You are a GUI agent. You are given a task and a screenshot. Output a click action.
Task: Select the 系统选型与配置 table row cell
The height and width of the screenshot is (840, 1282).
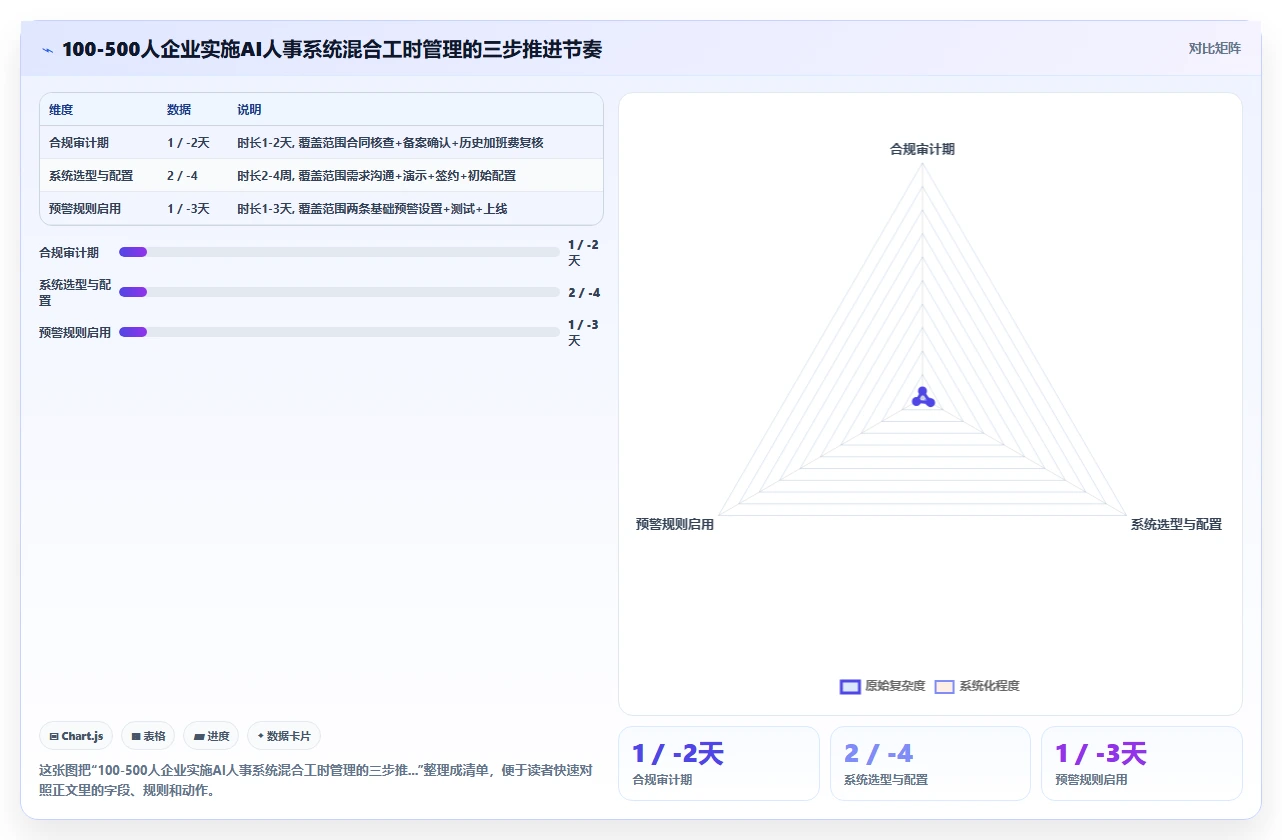[91, 176]
